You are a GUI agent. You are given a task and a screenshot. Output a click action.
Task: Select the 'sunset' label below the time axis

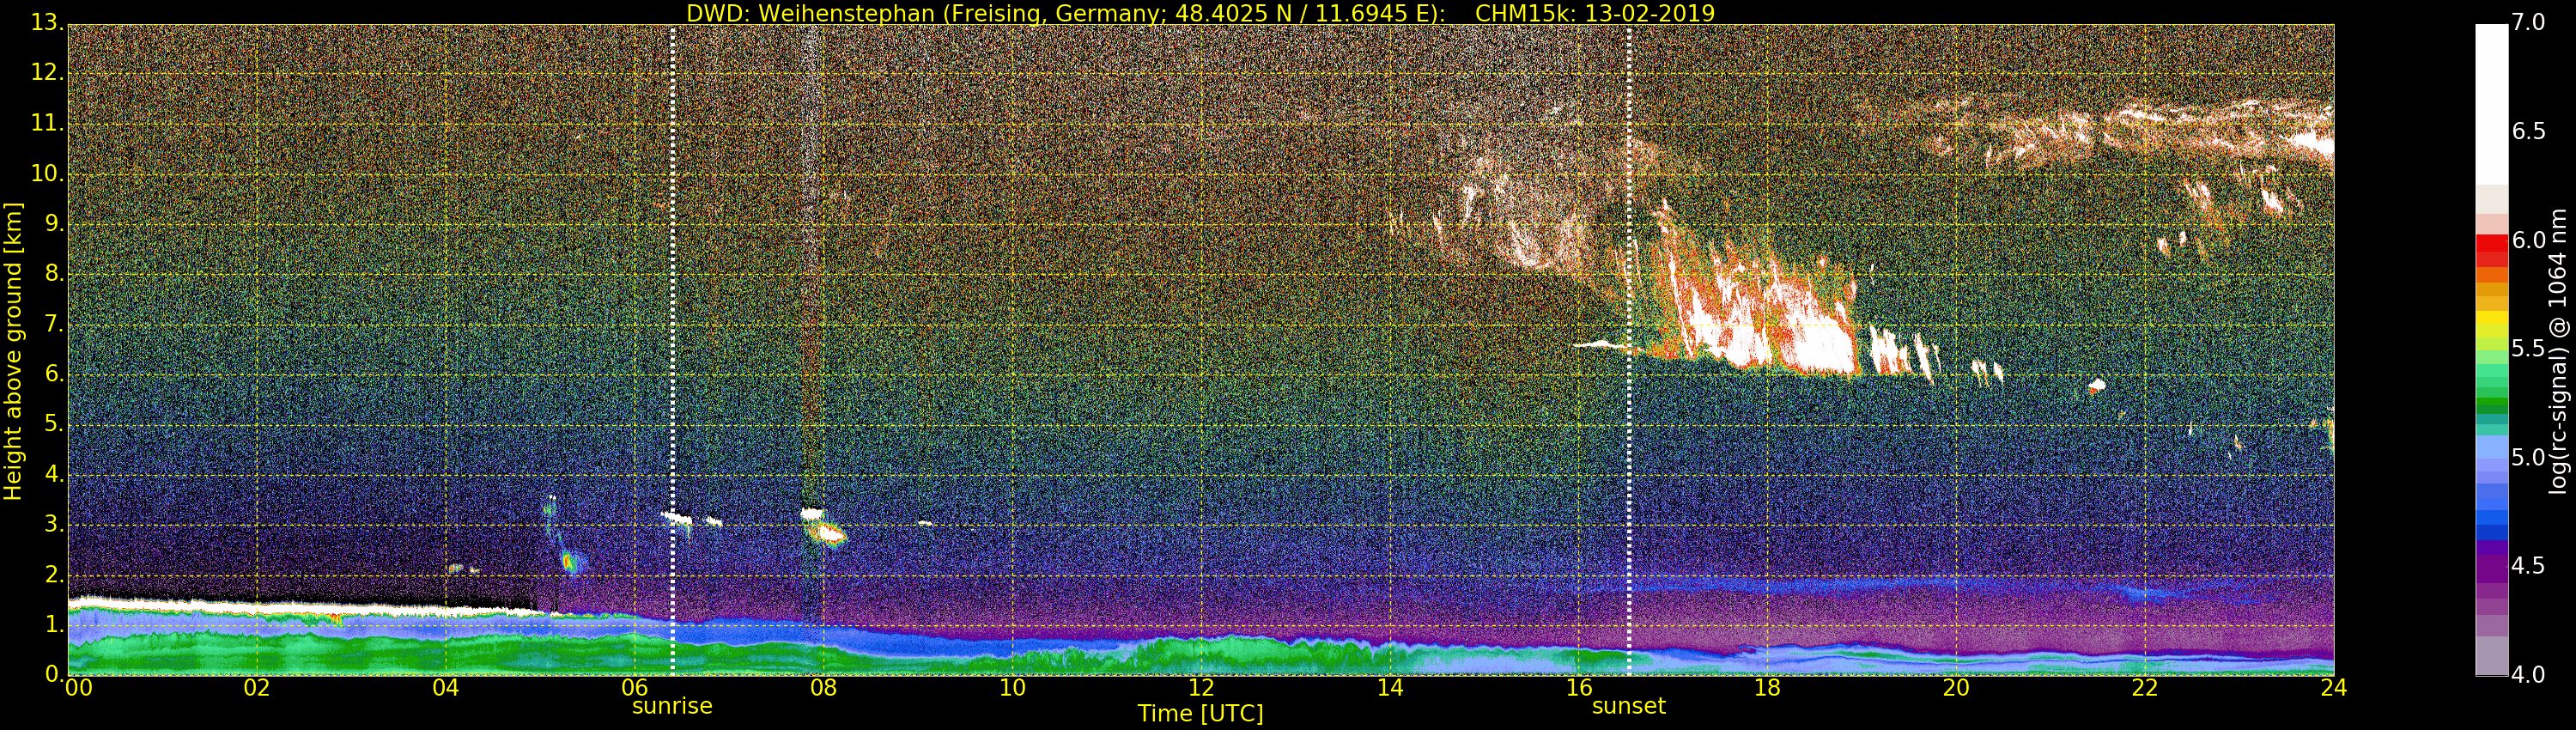1629,706
